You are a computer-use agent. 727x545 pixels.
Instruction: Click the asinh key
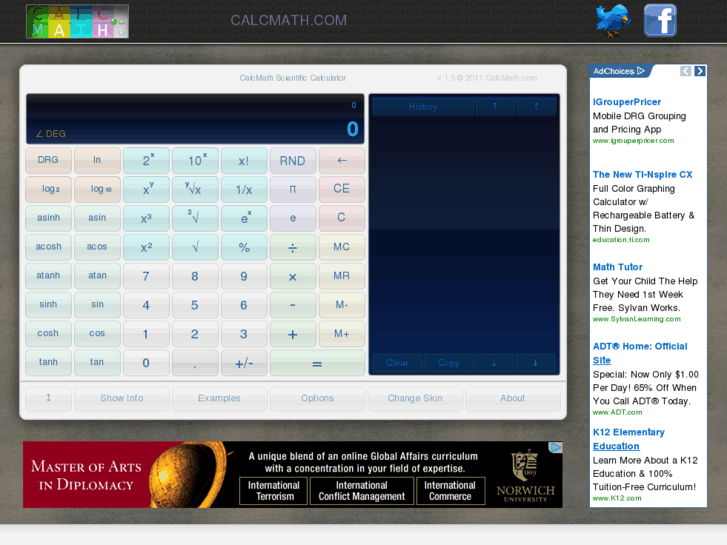coord(48,218)
